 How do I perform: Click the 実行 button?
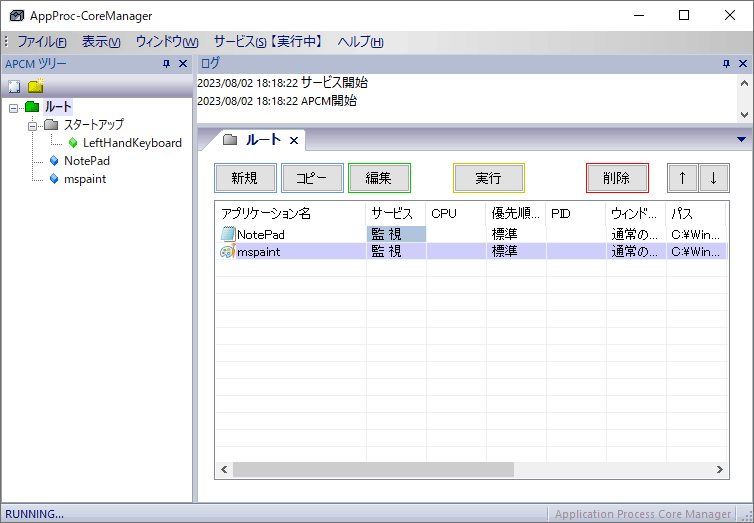coord(489,178)
